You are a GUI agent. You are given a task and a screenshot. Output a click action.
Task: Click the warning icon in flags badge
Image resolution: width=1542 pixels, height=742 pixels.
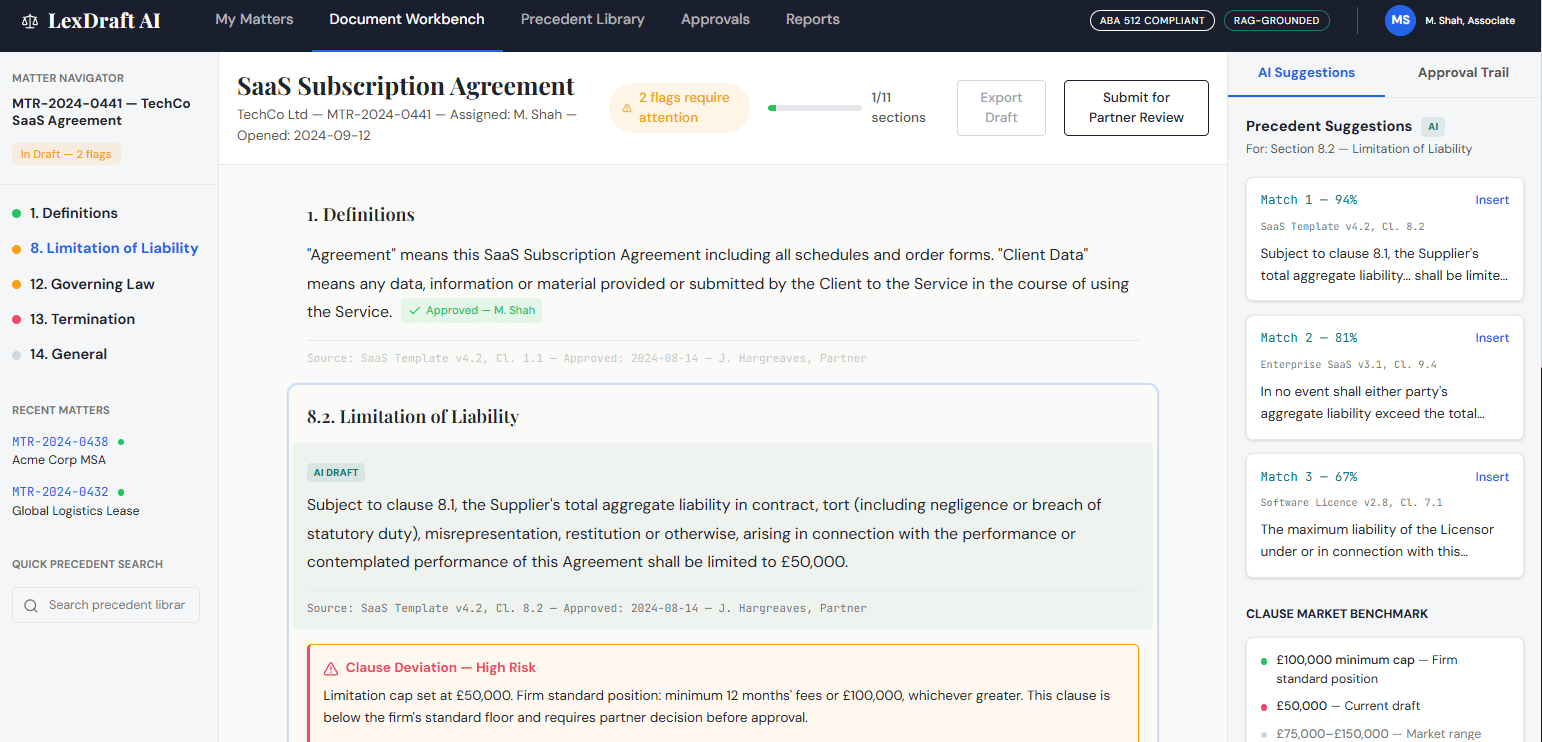(x=627, y=108)
